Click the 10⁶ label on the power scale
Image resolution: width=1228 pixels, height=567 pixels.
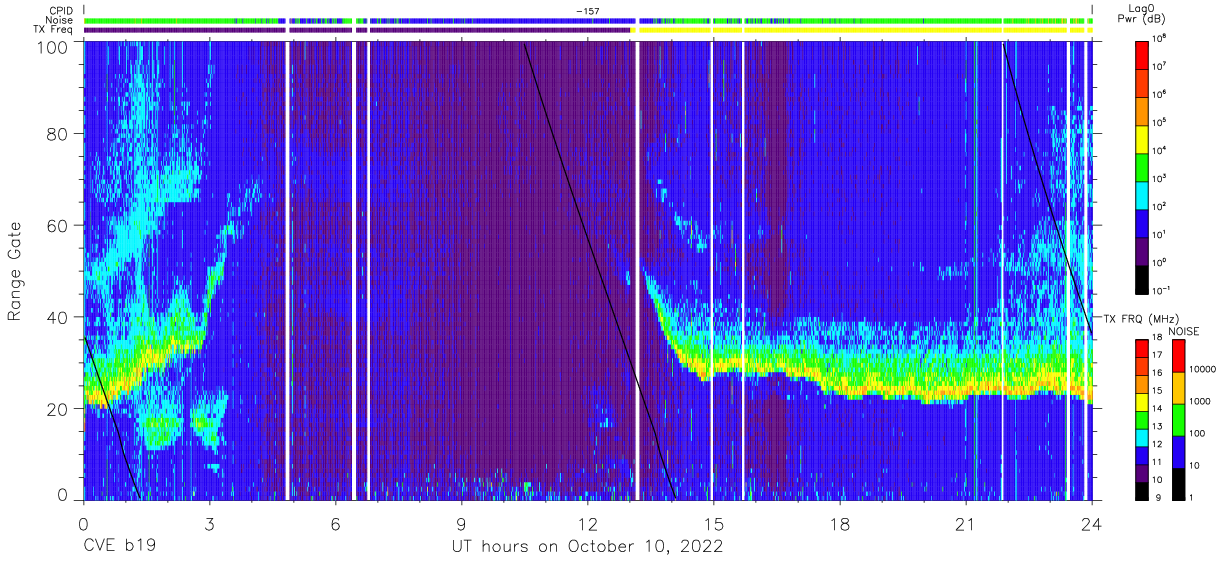click(1160, 94)
